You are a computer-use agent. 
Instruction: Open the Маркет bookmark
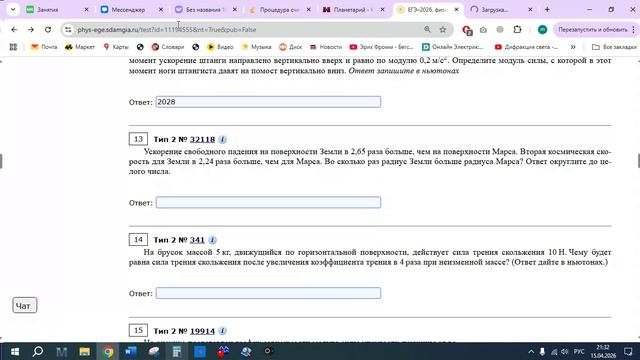(80, 47)
